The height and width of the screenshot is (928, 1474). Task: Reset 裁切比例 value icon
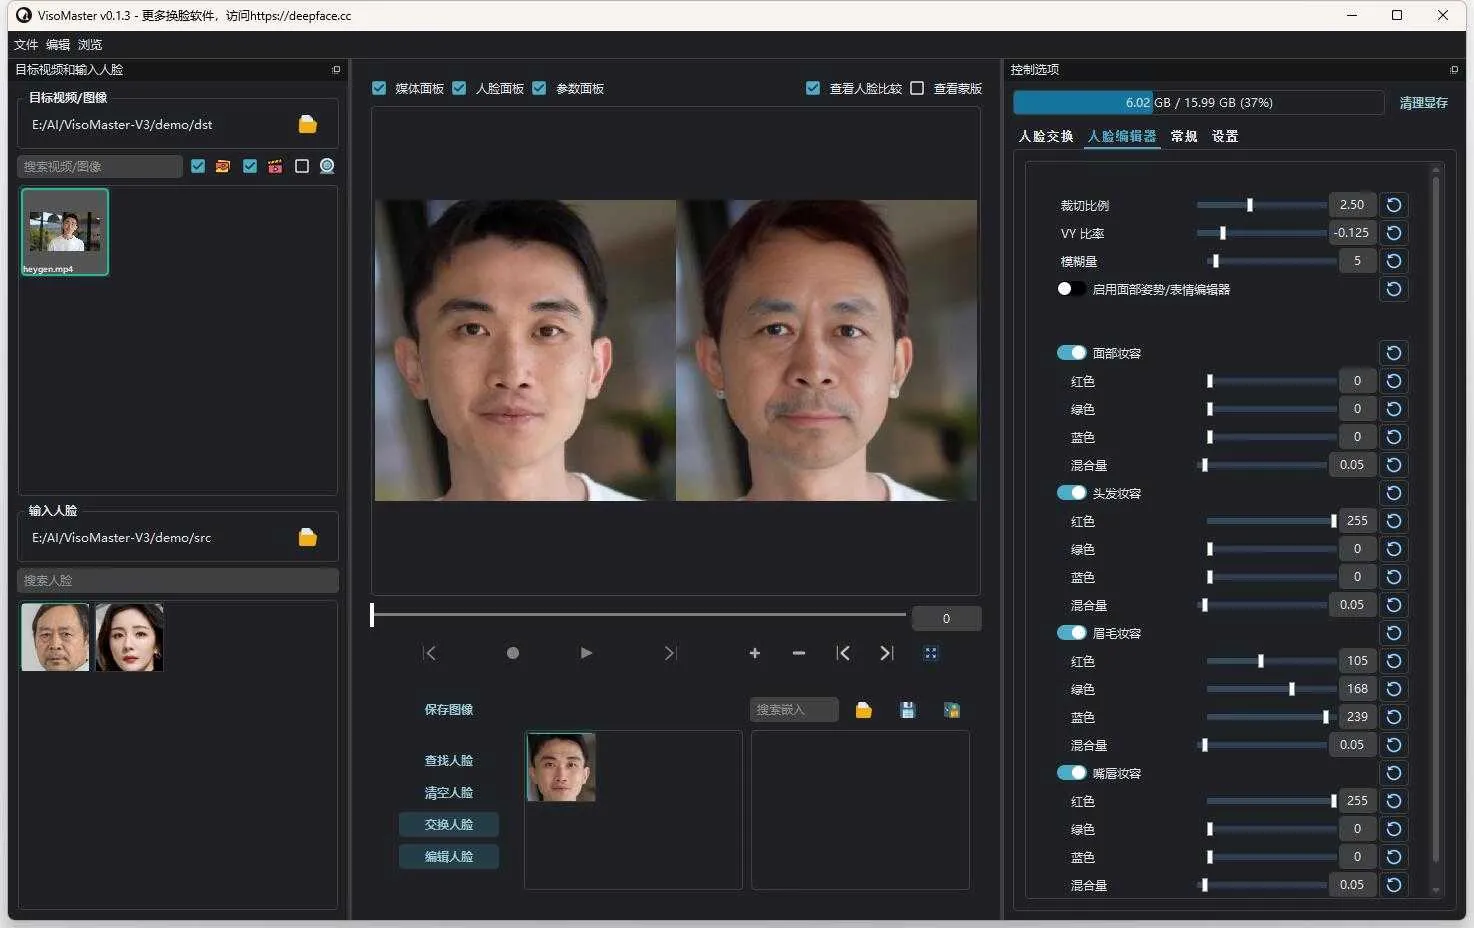tap(1394, 205)
